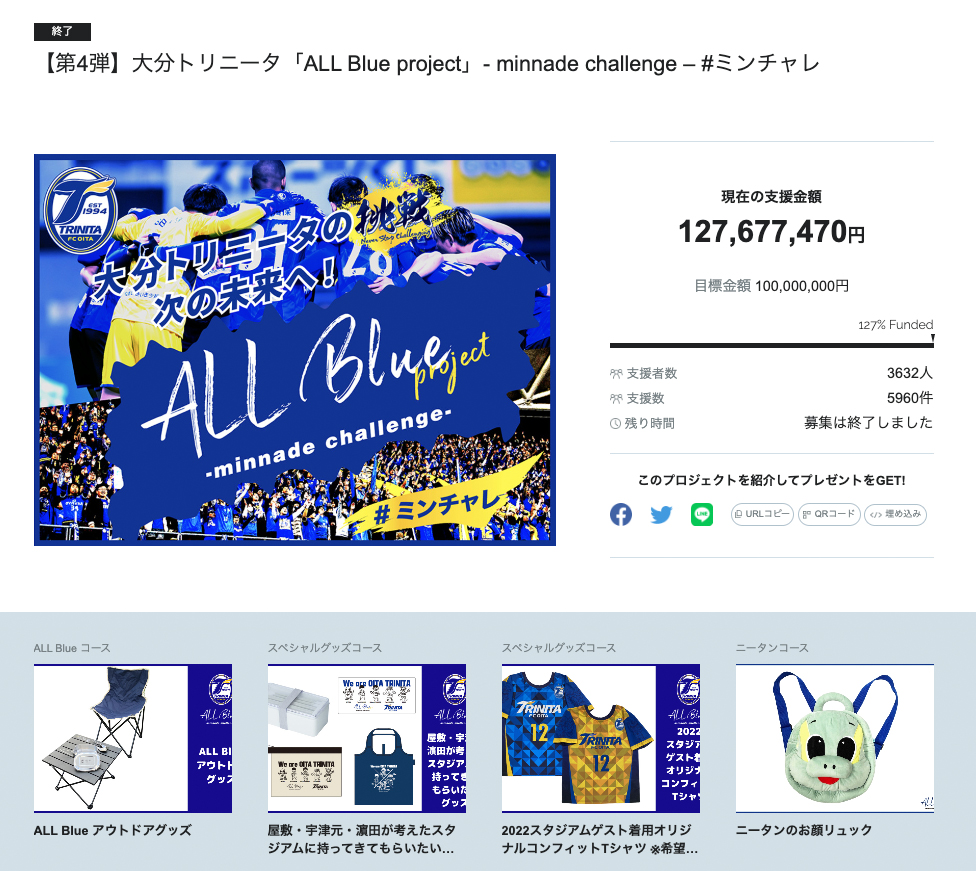The height and width of the screenshot is (871, 976).
Task: Open tote bag special goods thumbnail
Action: pyautogui.click(x=367, y=738)
